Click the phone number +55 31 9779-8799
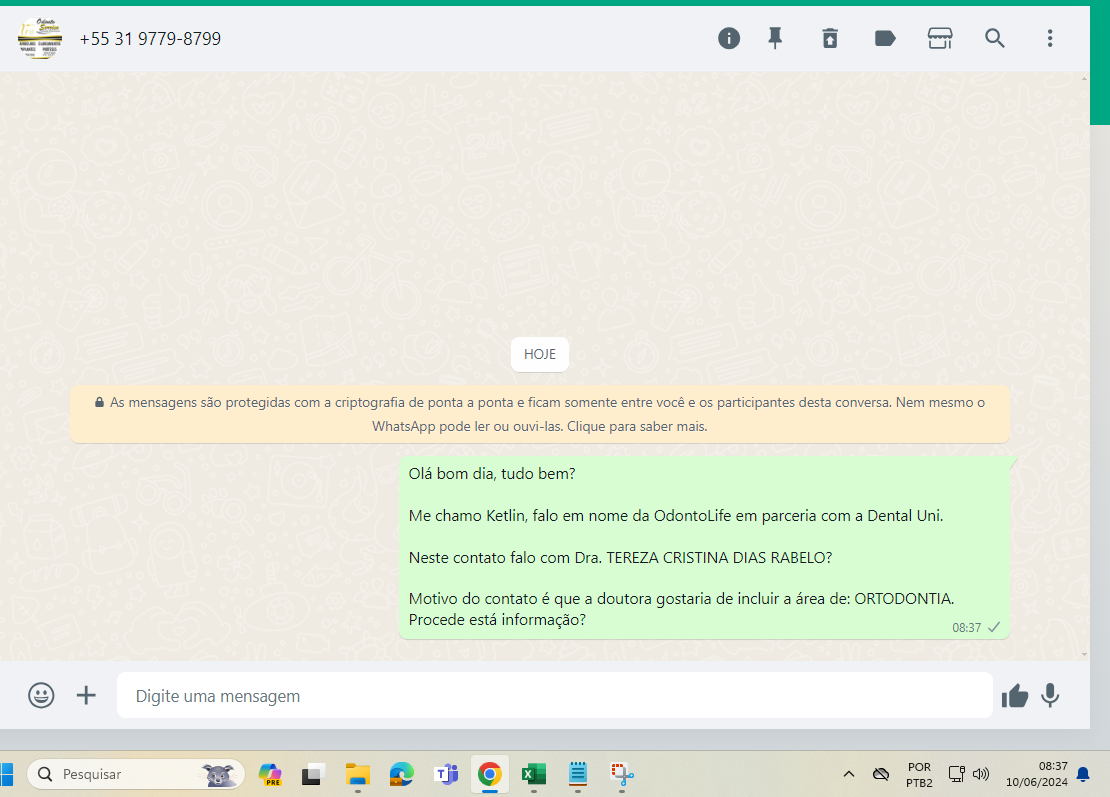This screenshot has height=797, width=1110. (150, 39)
